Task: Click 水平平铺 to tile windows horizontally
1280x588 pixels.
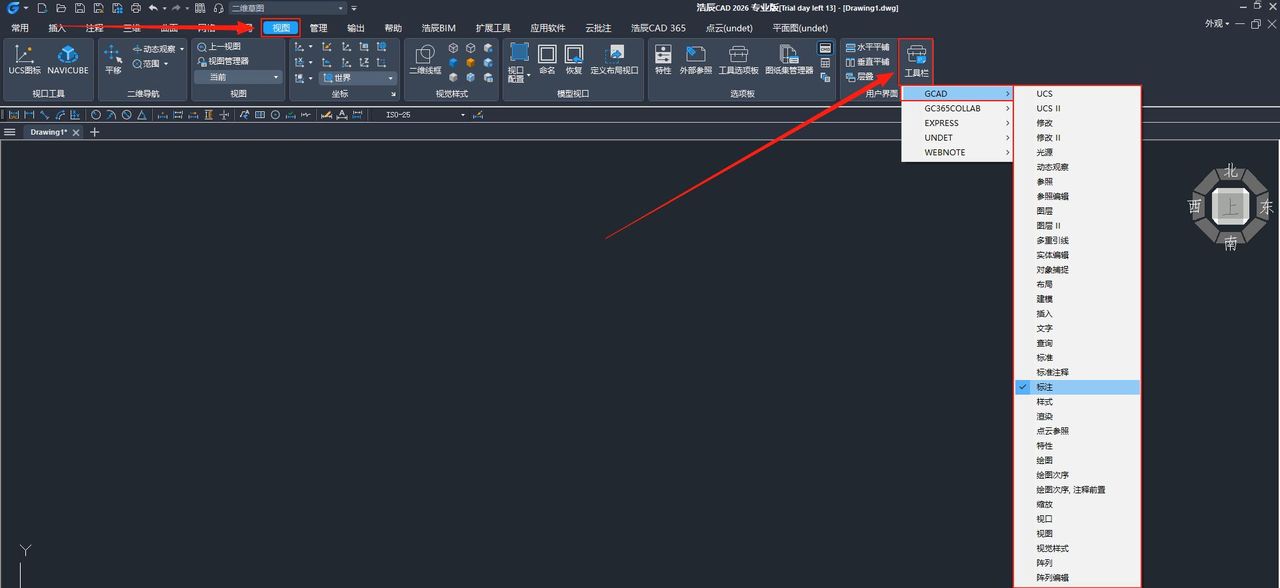Action: [x=867, y=47]
